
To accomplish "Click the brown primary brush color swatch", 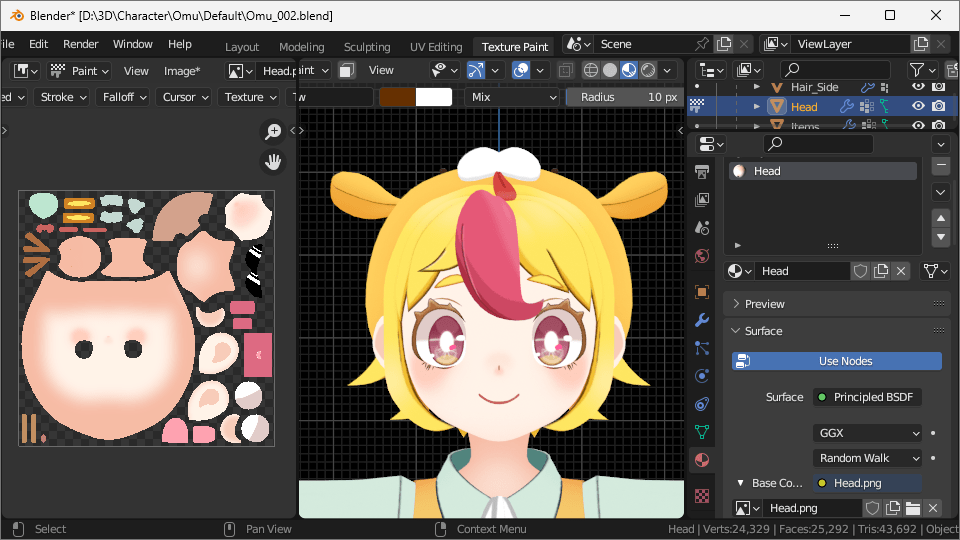I will pyautogui.click(x=397, y=97).
